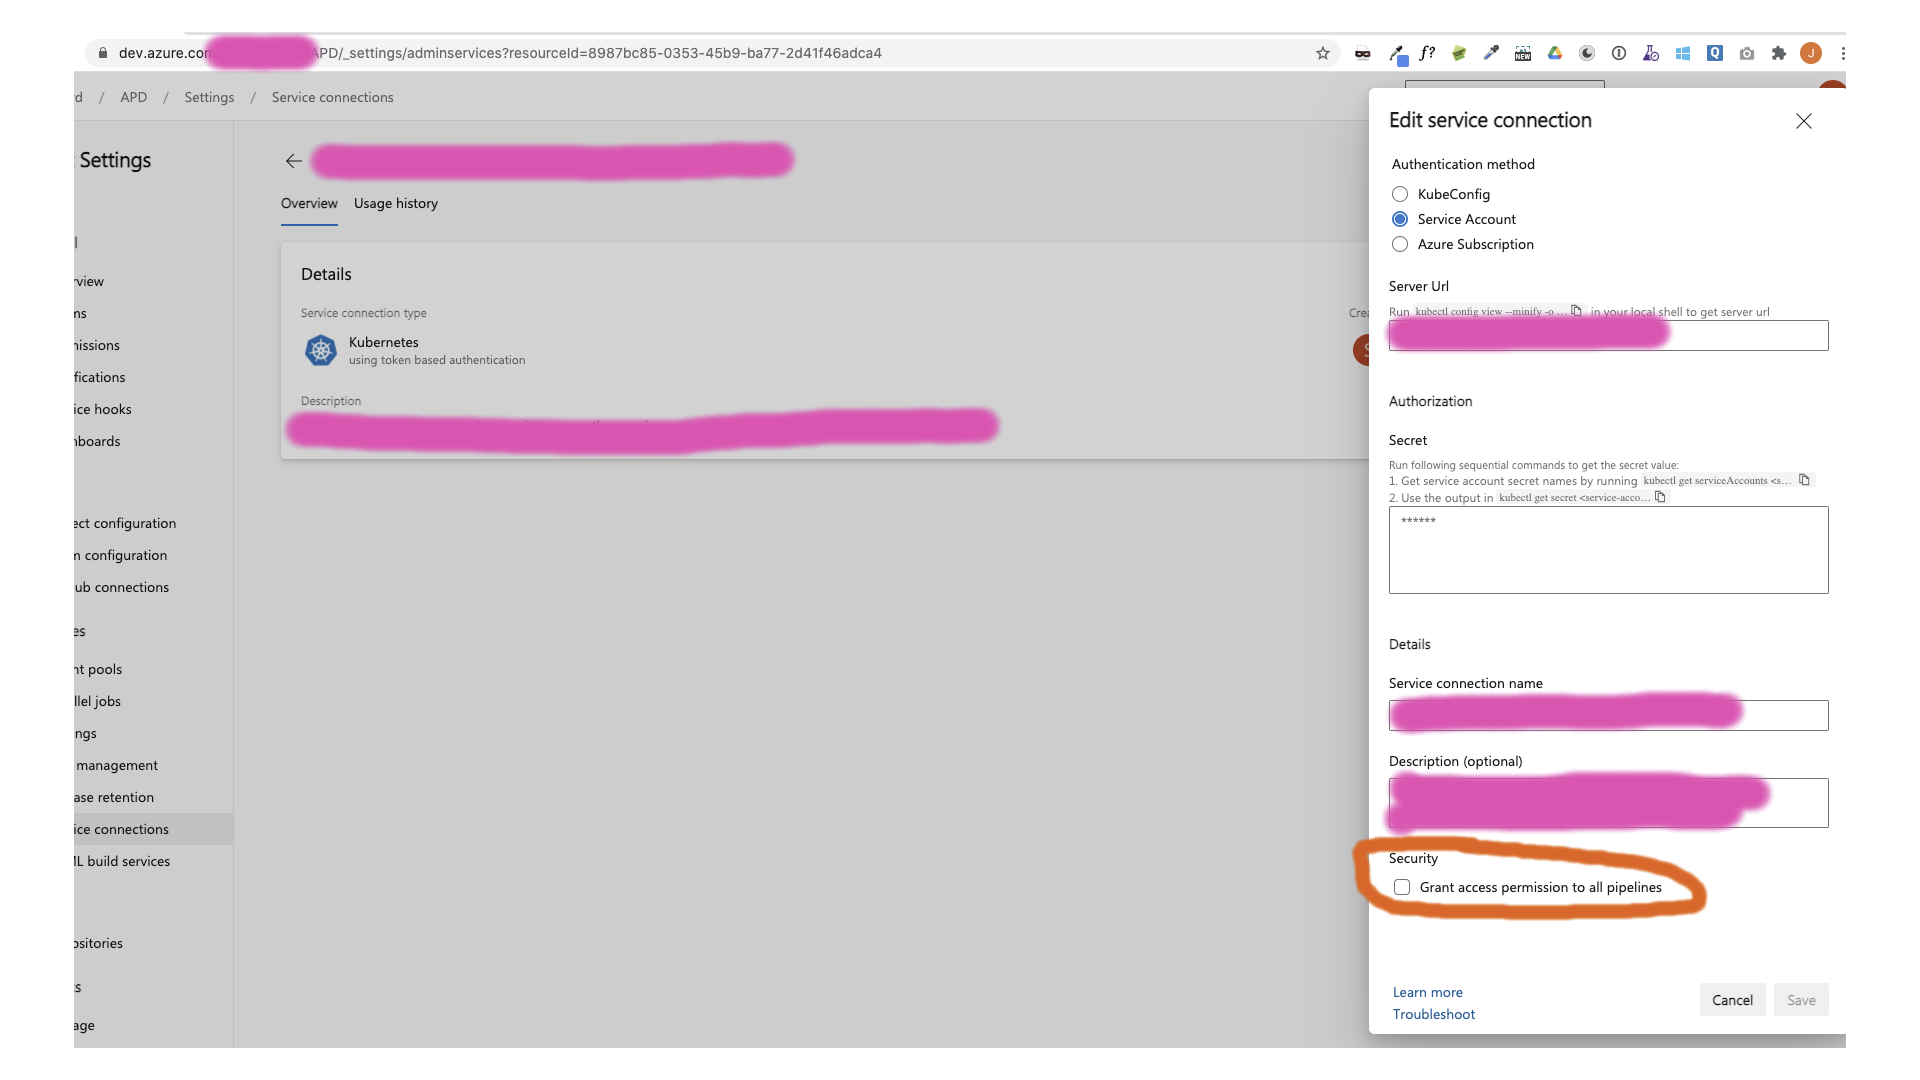
Task: Open GitHub connections in the settings sidebar
Action: 121,587
